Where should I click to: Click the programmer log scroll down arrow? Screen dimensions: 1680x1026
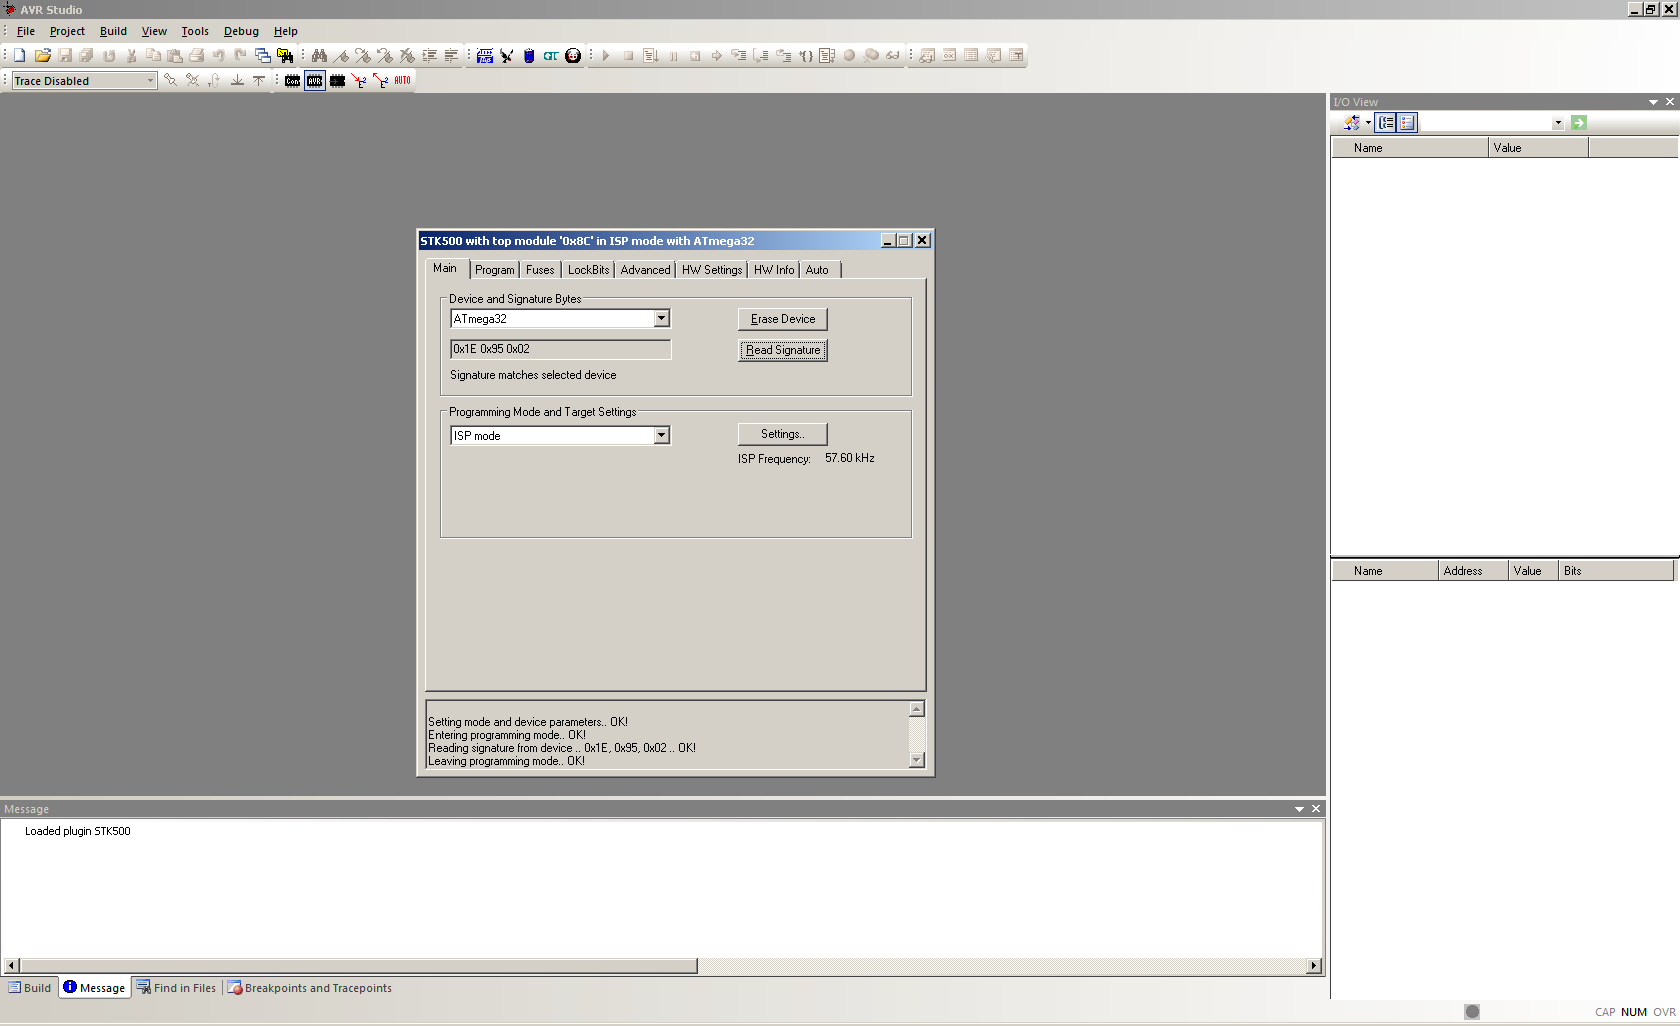pos(917,760)
